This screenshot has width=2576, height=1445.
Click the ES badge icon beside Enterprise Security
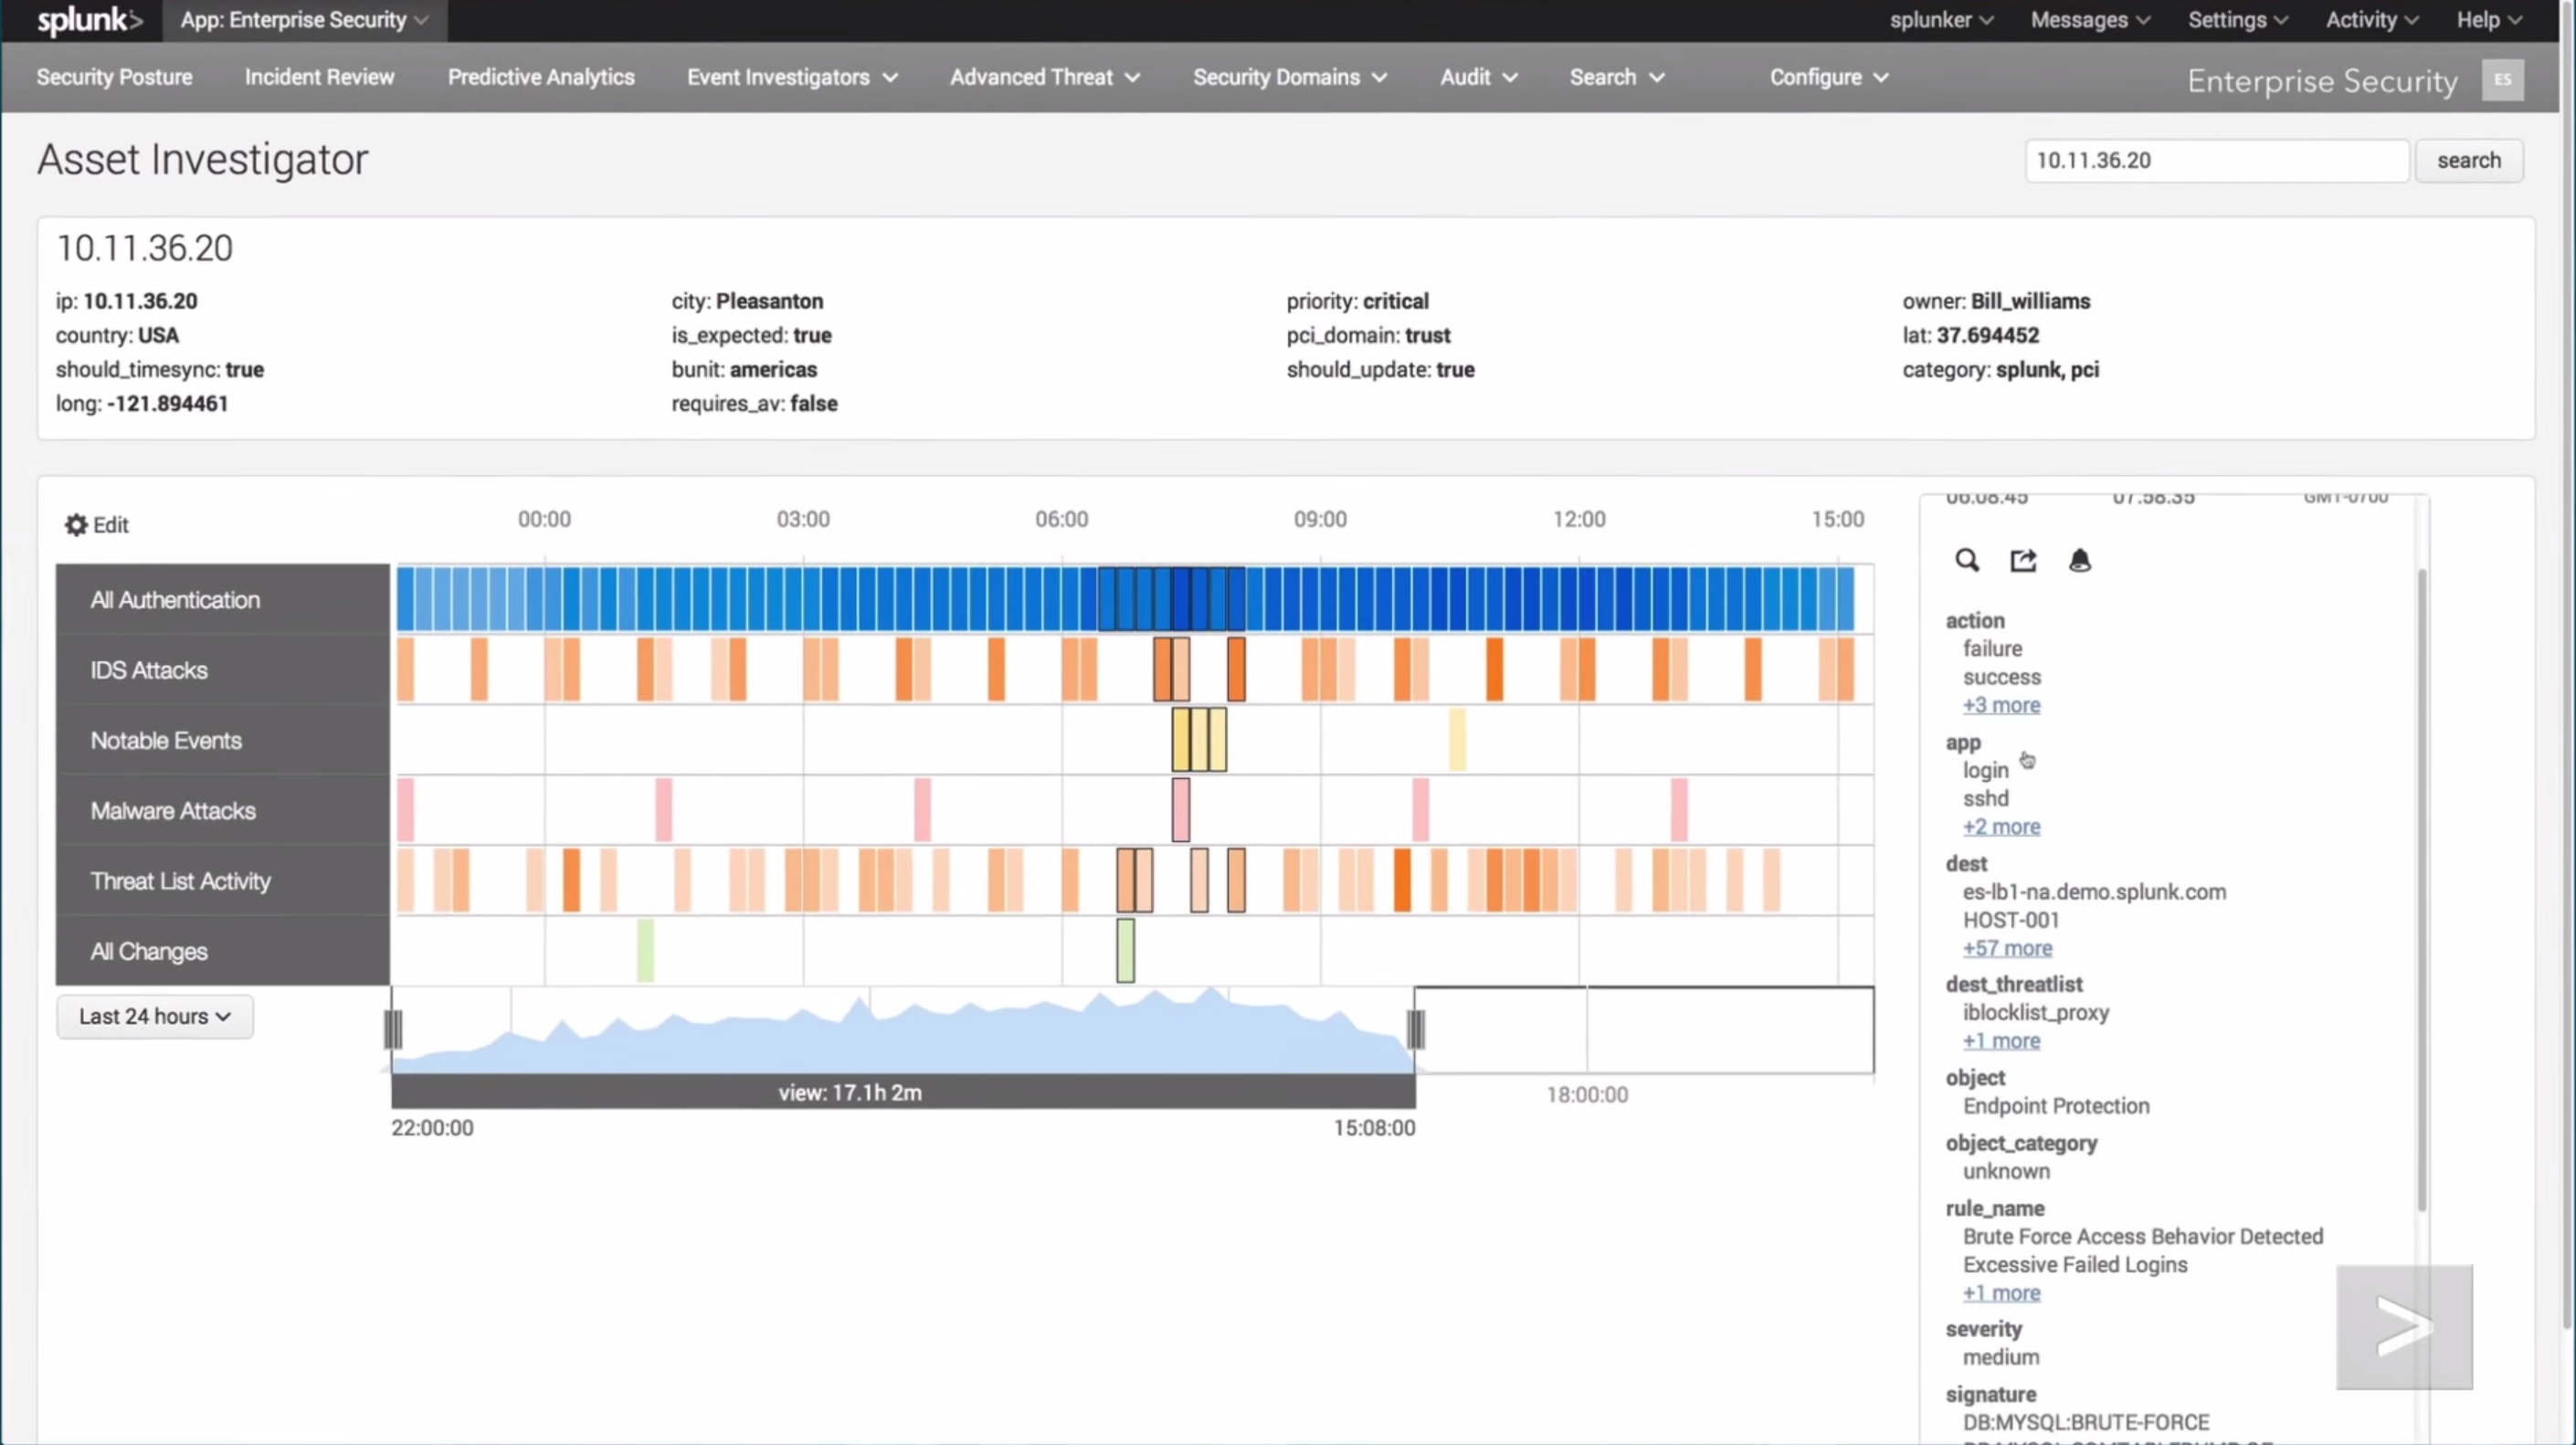tap(2502, 80)
